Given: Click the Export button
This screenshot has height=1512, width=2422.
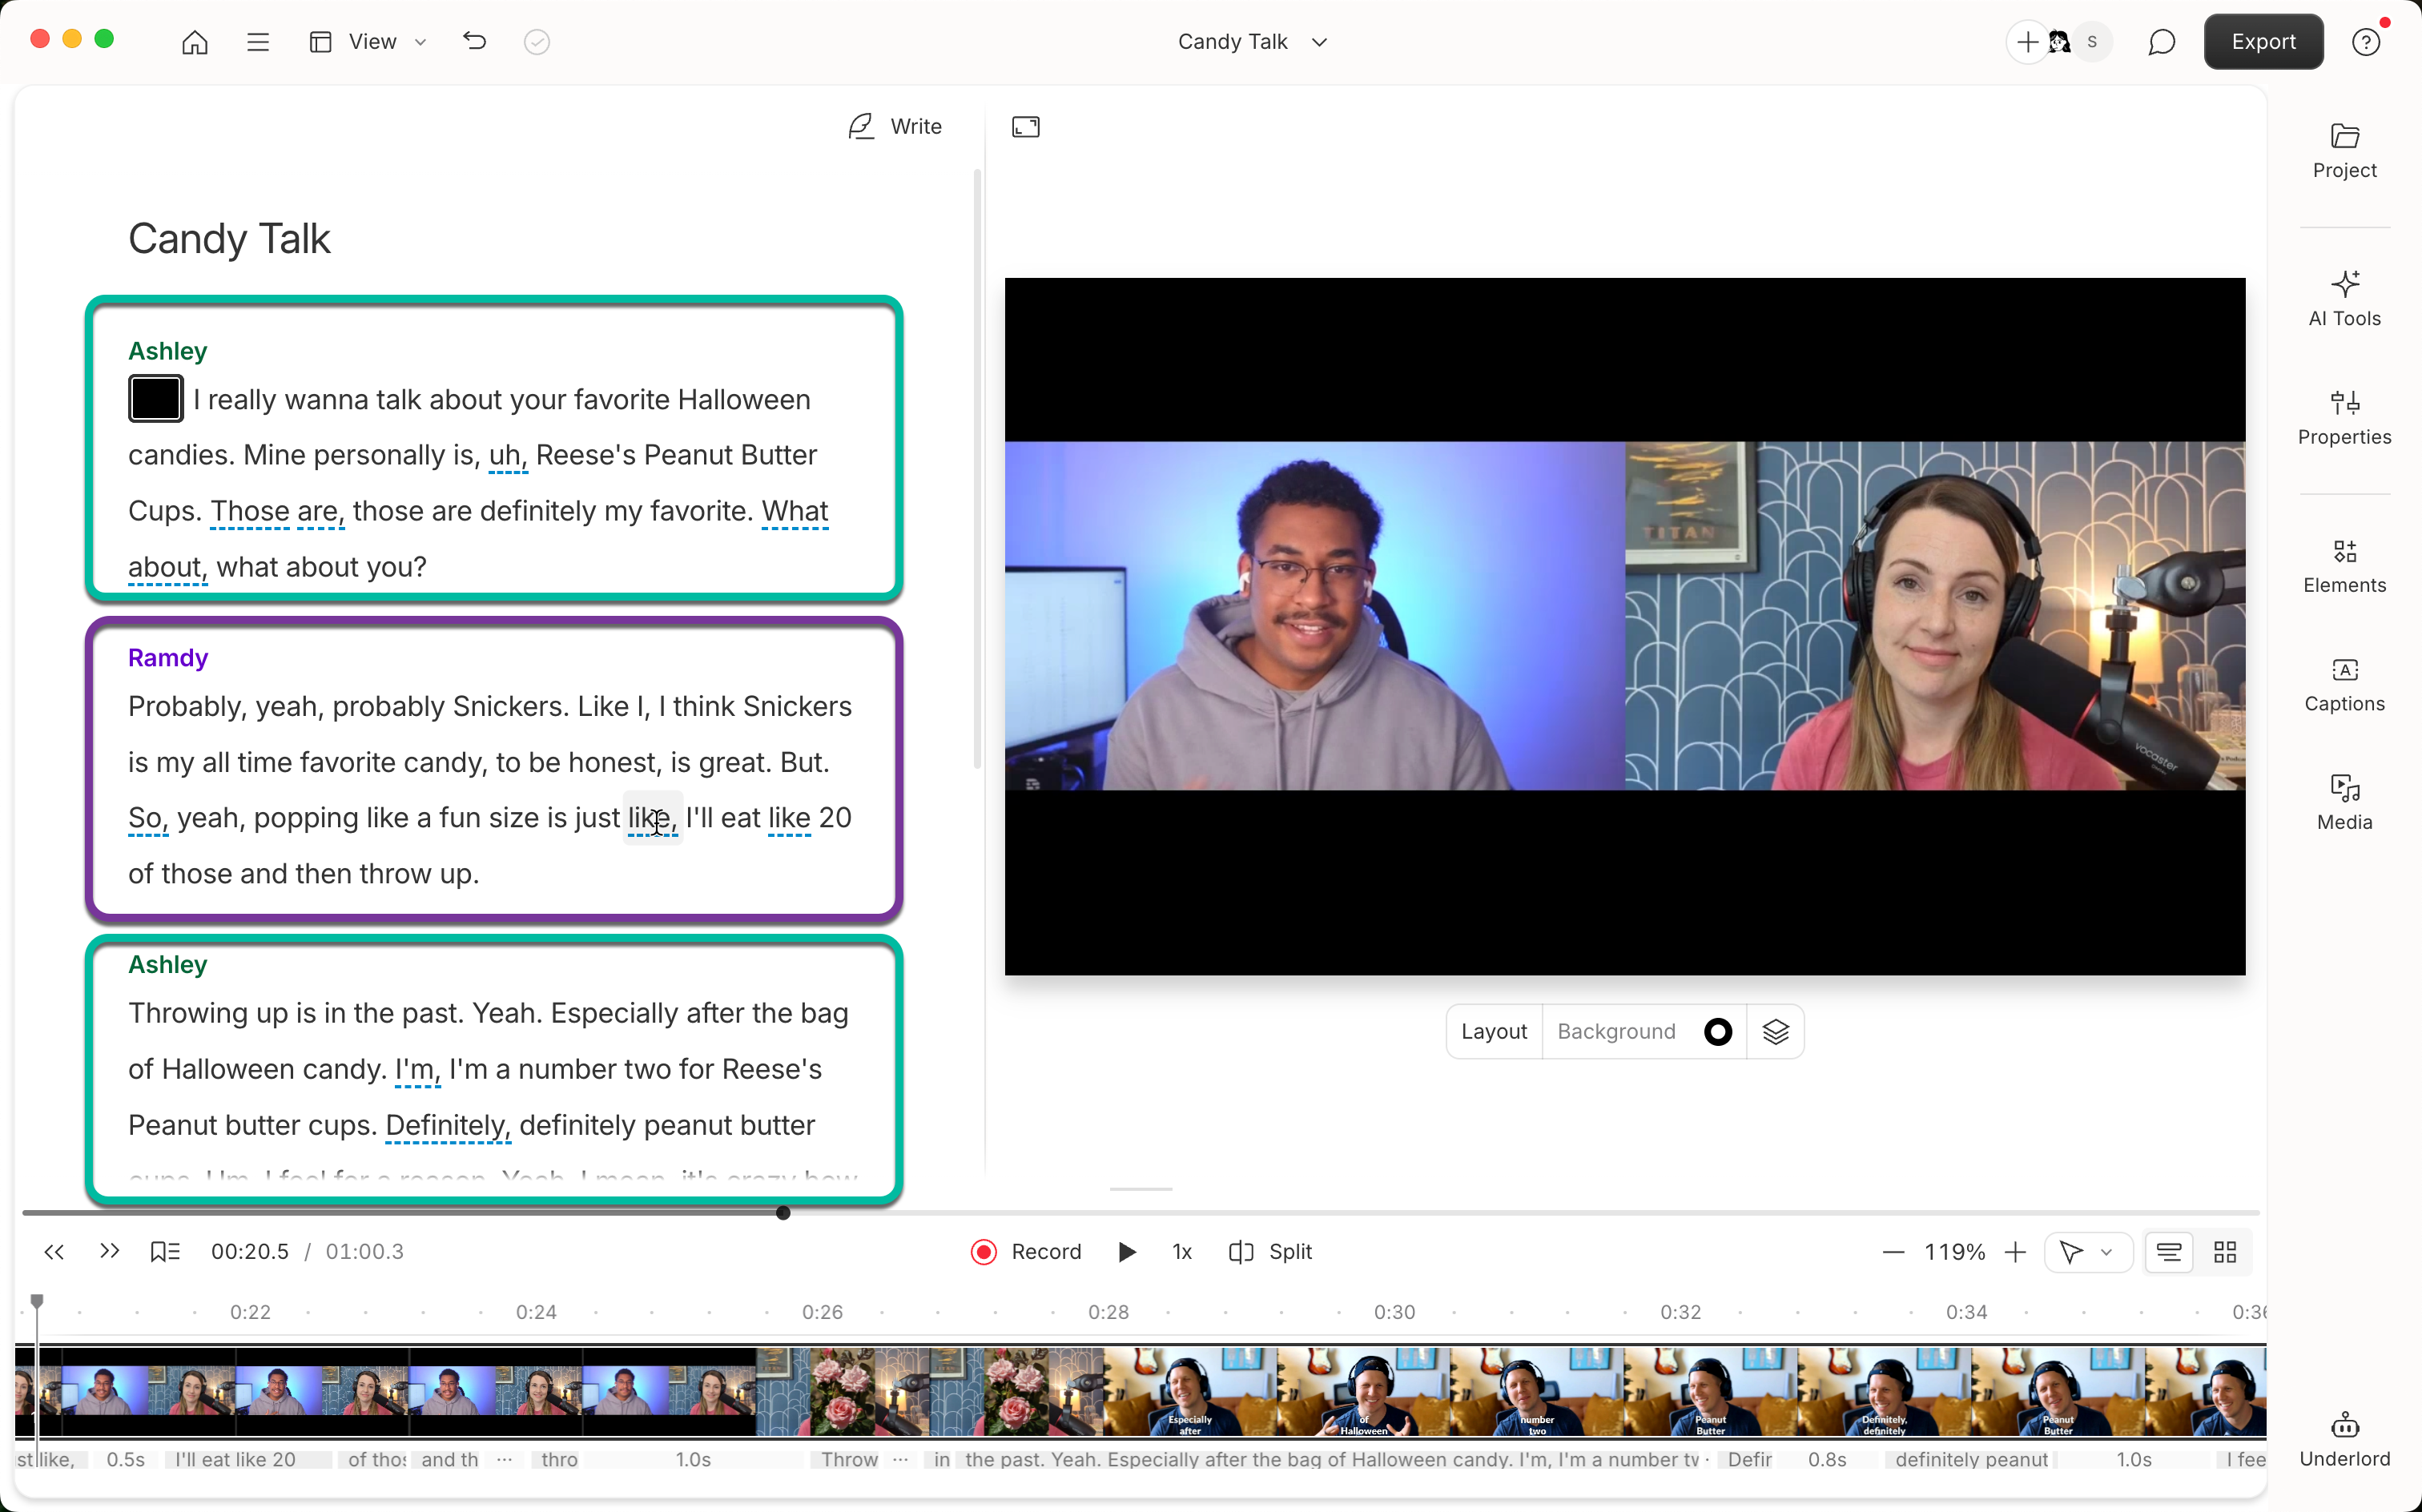Looking at the screenshot, I should coord(2262,41).
